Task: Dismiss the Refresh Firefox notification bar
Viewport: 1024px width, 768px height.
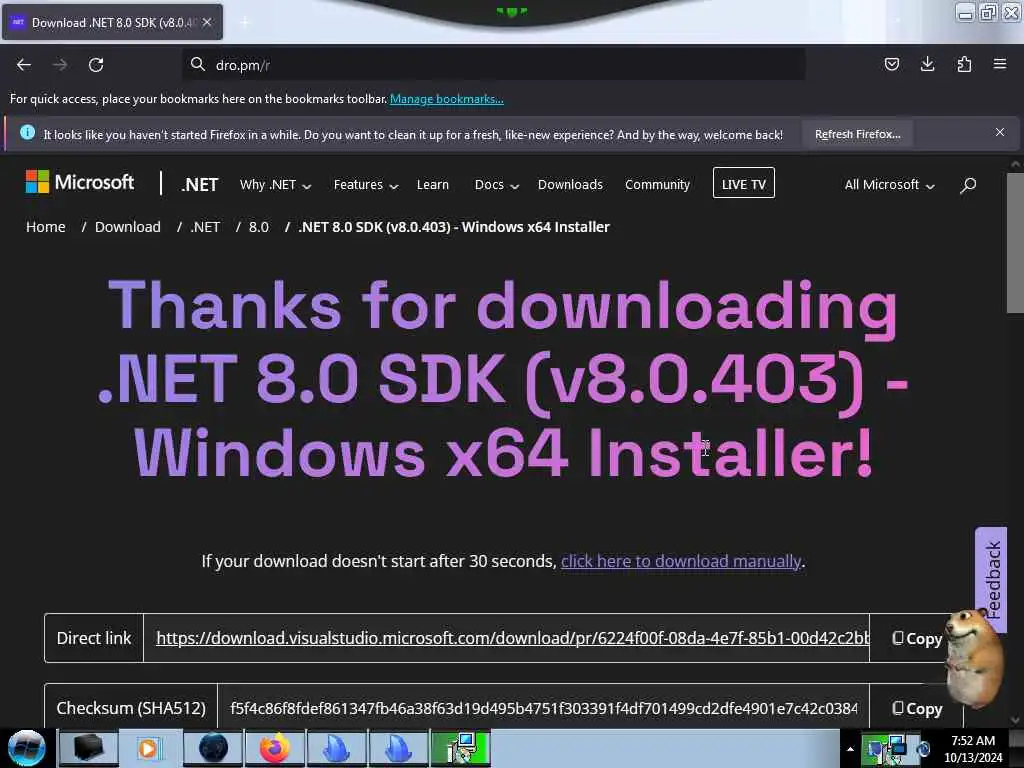Action: click(x=1000, y=132)
